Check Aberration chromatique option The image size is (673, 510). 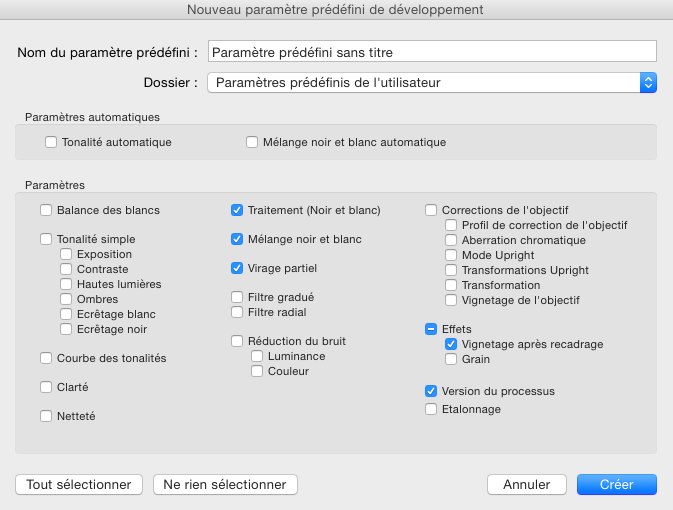click(x=451, y=240)
